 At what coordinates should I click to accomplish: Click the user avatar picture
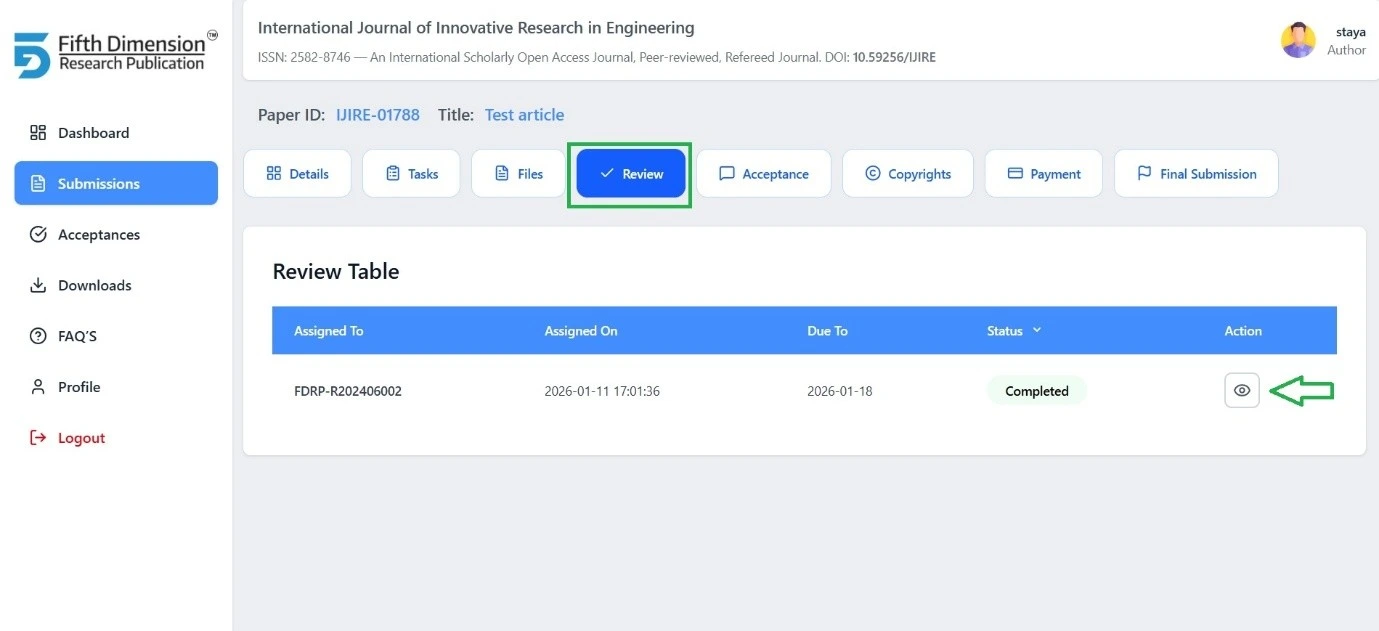pyautogui.click(x=1298, y=40)
